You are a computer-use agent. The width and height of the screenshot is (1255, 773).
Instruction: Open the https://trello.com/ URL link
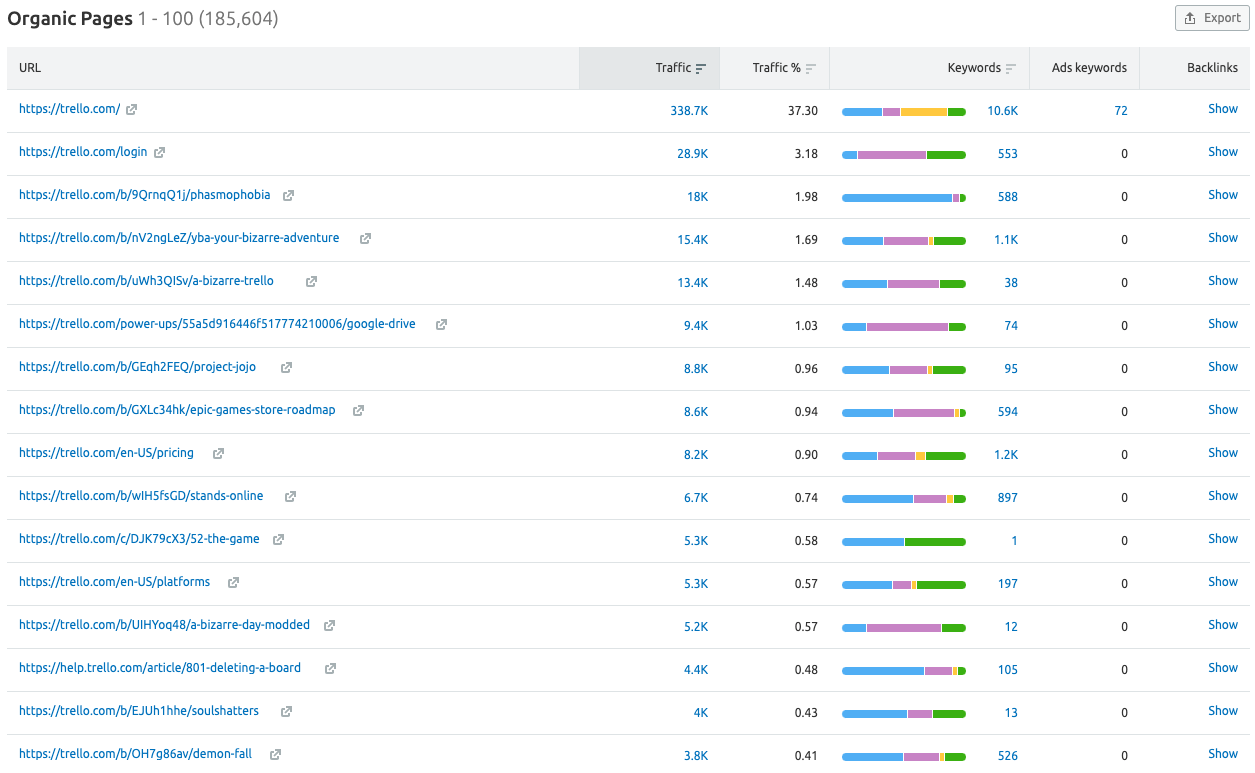click(x=69, y=109)
